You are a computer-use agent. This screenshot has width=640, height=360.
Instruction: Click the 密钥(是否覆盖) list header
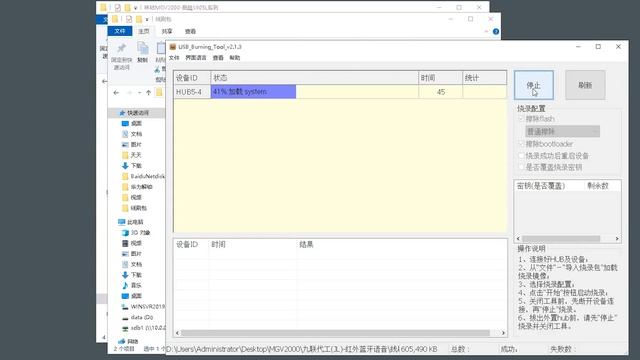(x=541, y=186)
